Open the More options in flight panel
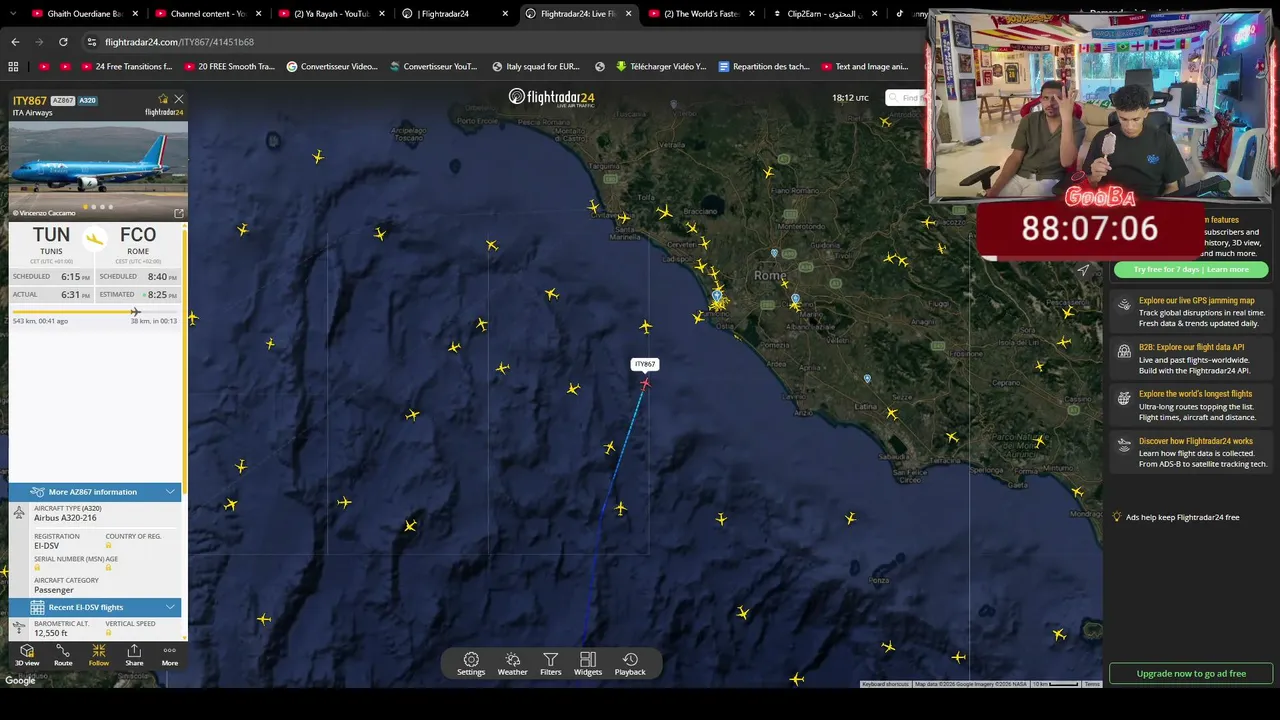This screenshot has width=1280, height=720. coord(170,655)
